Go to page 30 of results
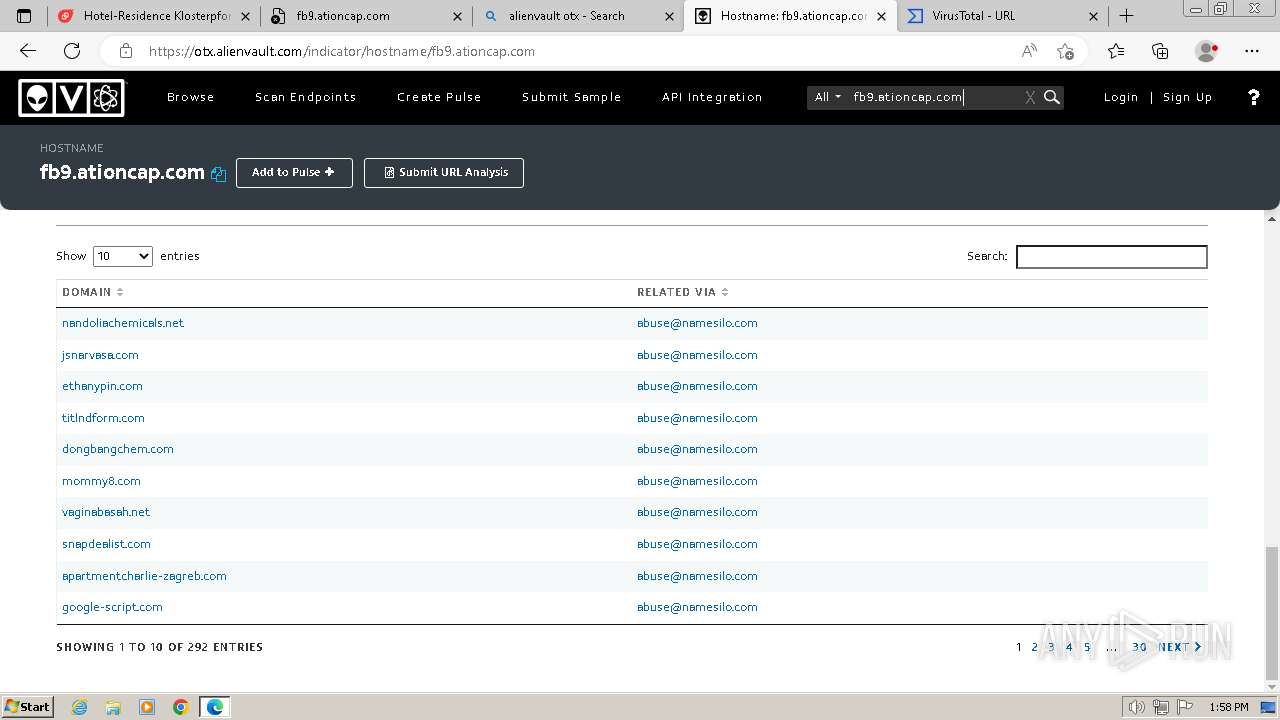Viewport: 1280px width, 720px height. [1139, 647]
